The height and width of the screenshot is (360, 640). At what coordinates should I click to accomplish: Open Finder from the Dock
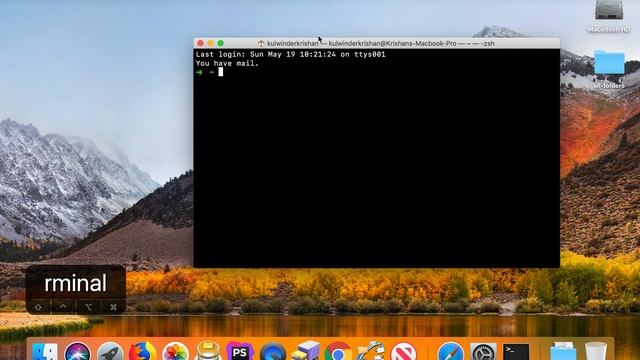point(45,352)
